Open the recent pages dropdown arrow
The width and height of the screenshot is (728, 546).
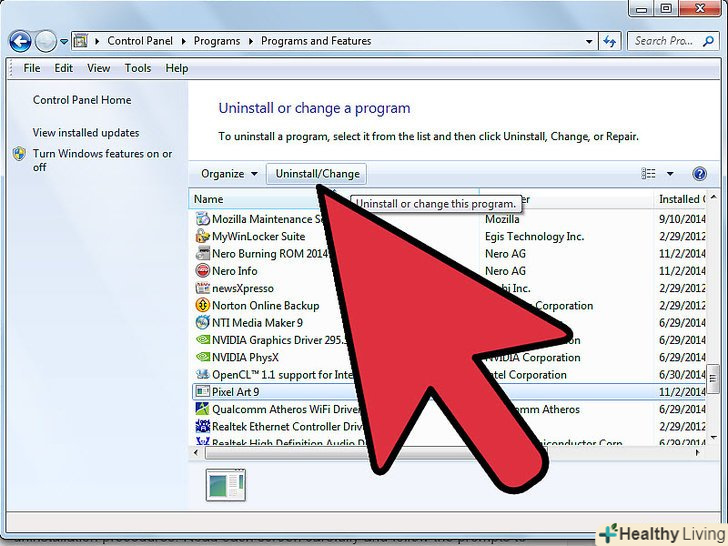64,41
